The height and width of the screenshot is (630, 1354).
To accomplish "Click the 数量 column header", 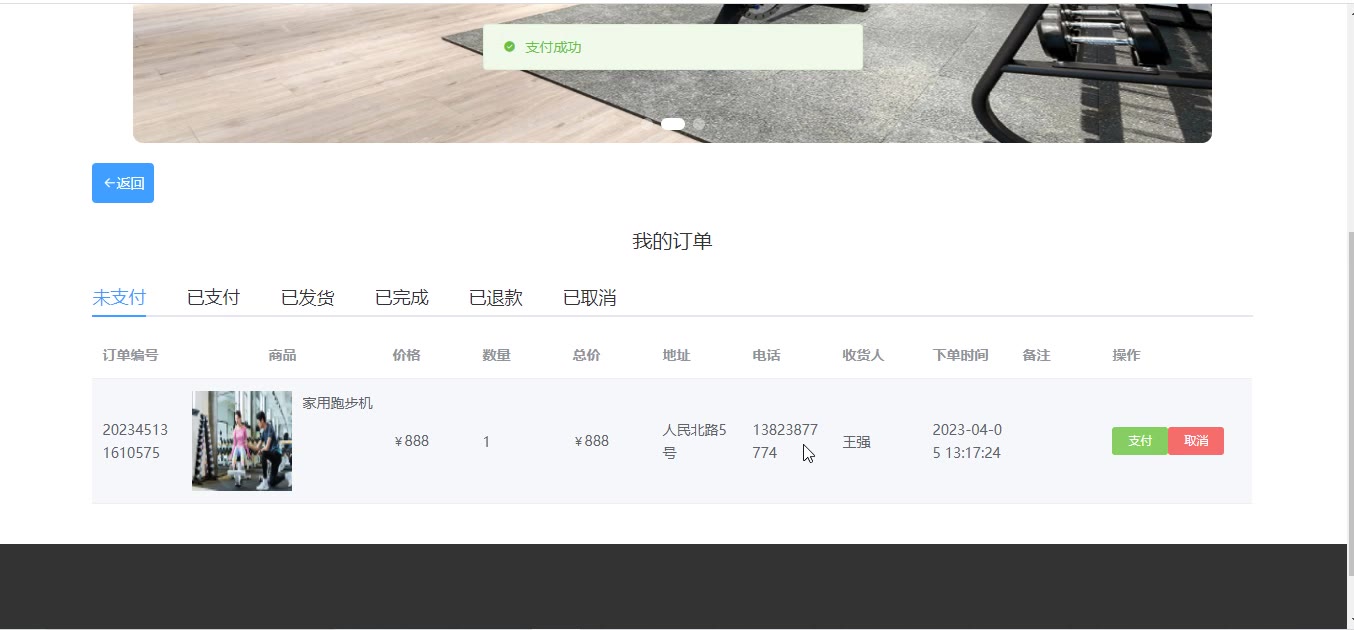I will (496, 355).
